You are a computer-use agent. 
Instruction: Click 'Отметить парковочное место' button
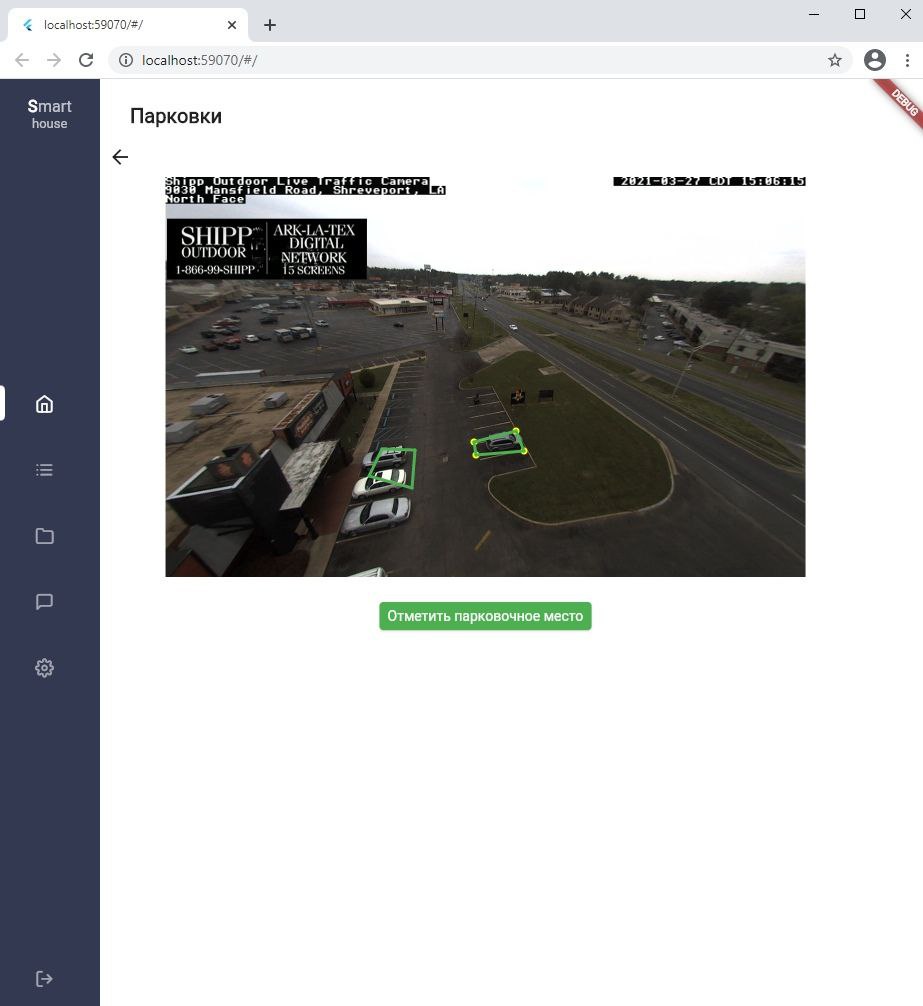click(485, 616)
